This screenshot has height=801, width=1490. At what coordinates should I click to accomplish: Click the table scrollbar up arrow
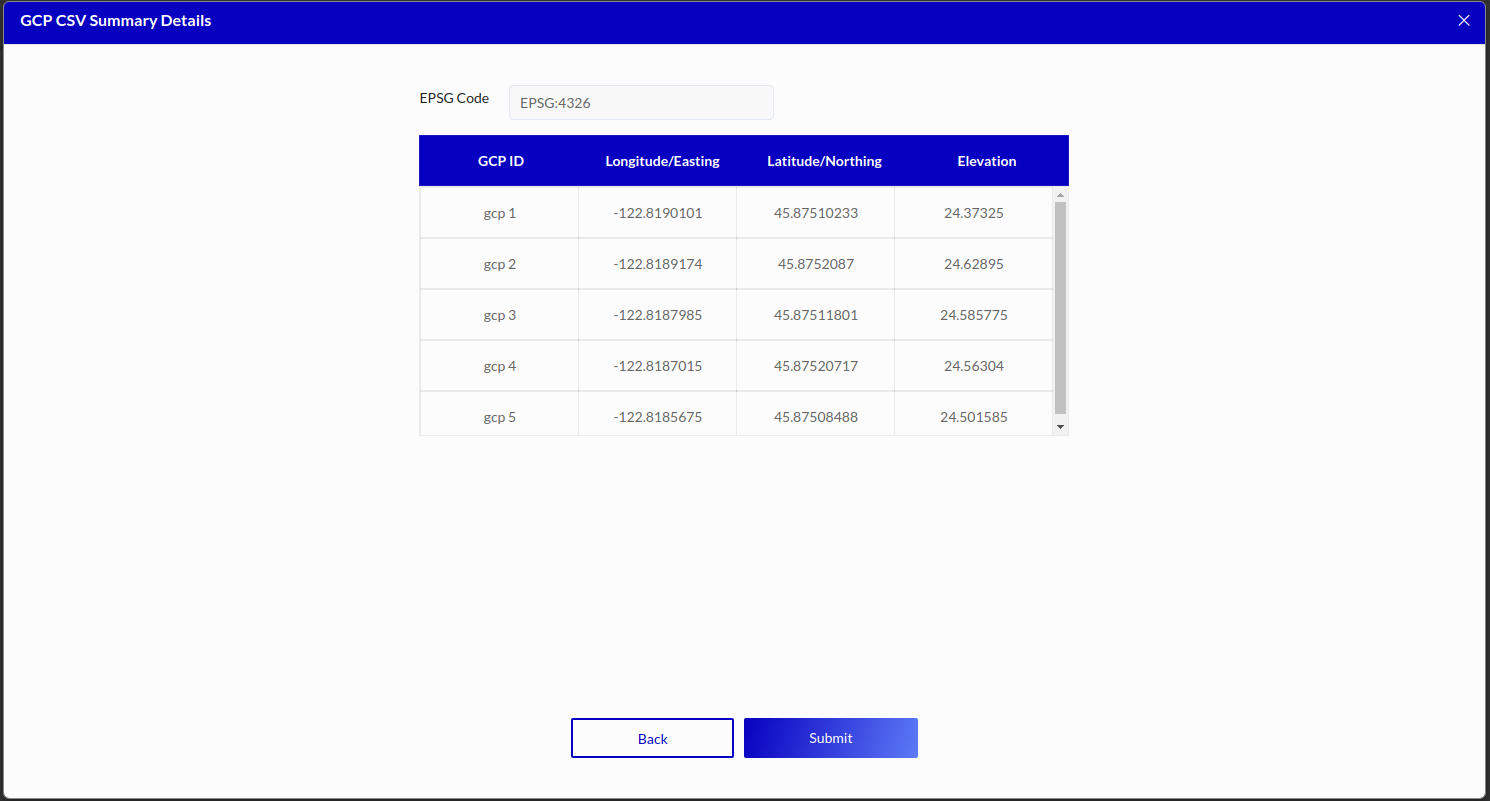tap(1061, 195)
